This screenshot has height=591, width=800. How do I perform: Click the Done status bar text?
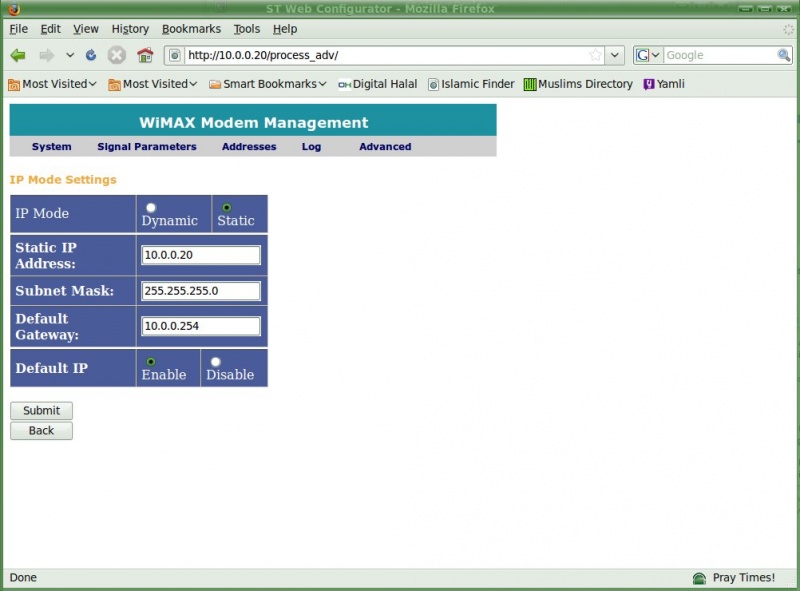coord(23,578)
